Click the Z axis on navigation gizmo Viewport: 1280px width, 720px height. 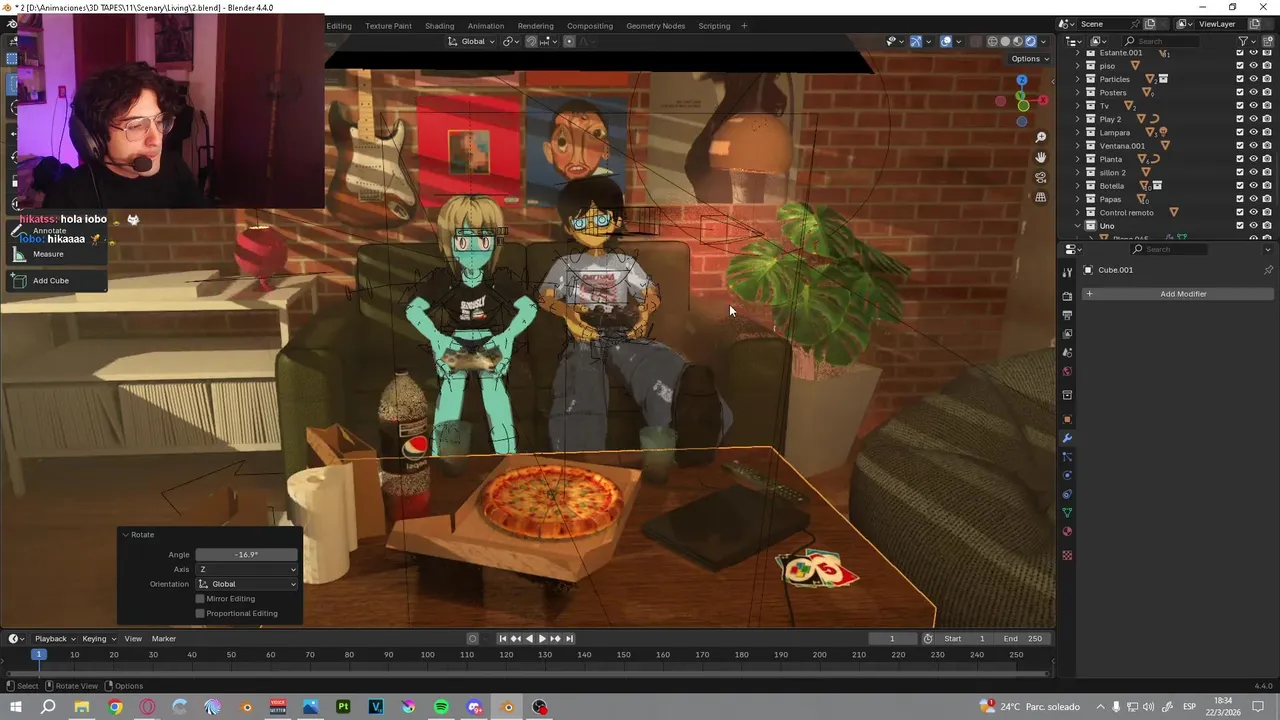pos(1021,80)
